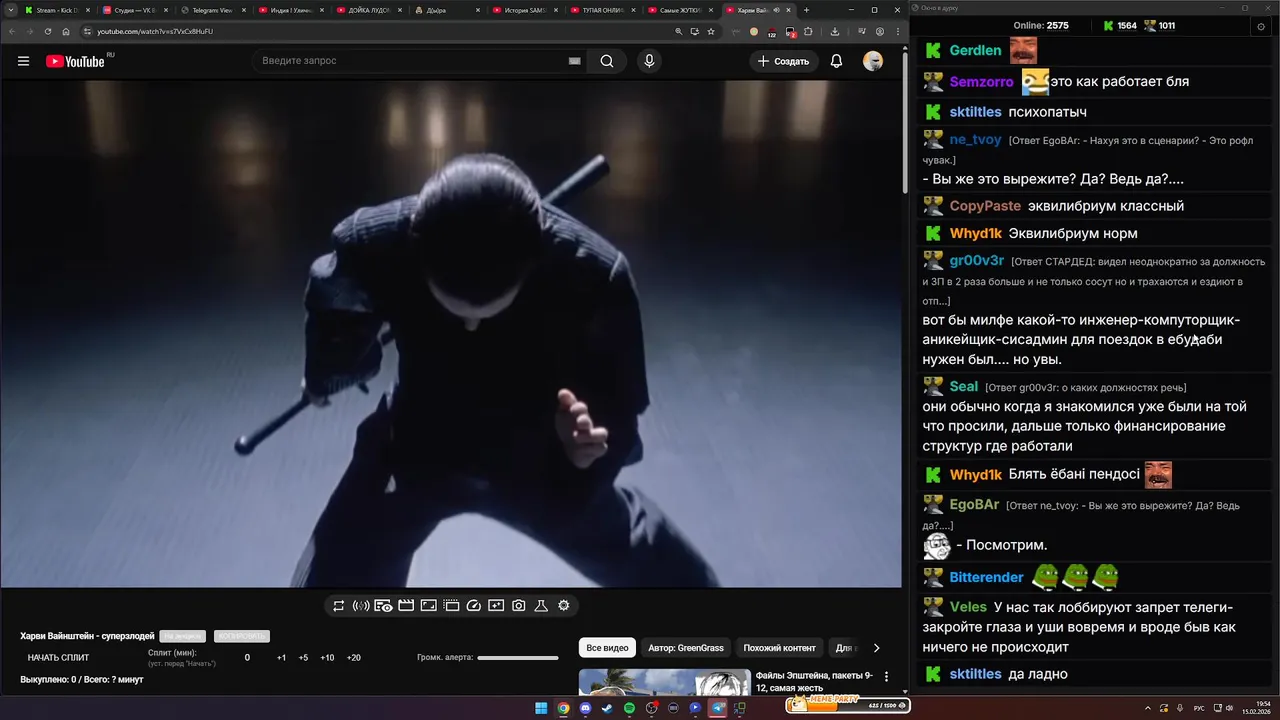Open the account avatar menu
1280x720 pixels.
(x=873, y=61)
